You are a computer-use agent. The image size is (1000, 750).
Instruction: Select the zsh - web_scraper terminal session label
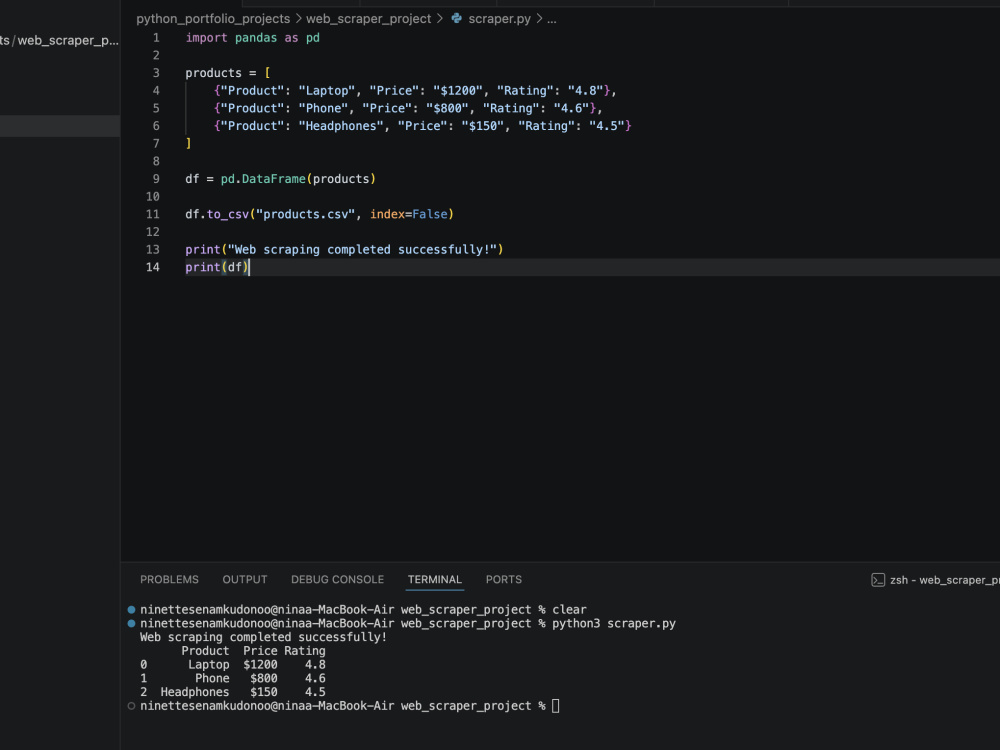click(x=945, y=580)
